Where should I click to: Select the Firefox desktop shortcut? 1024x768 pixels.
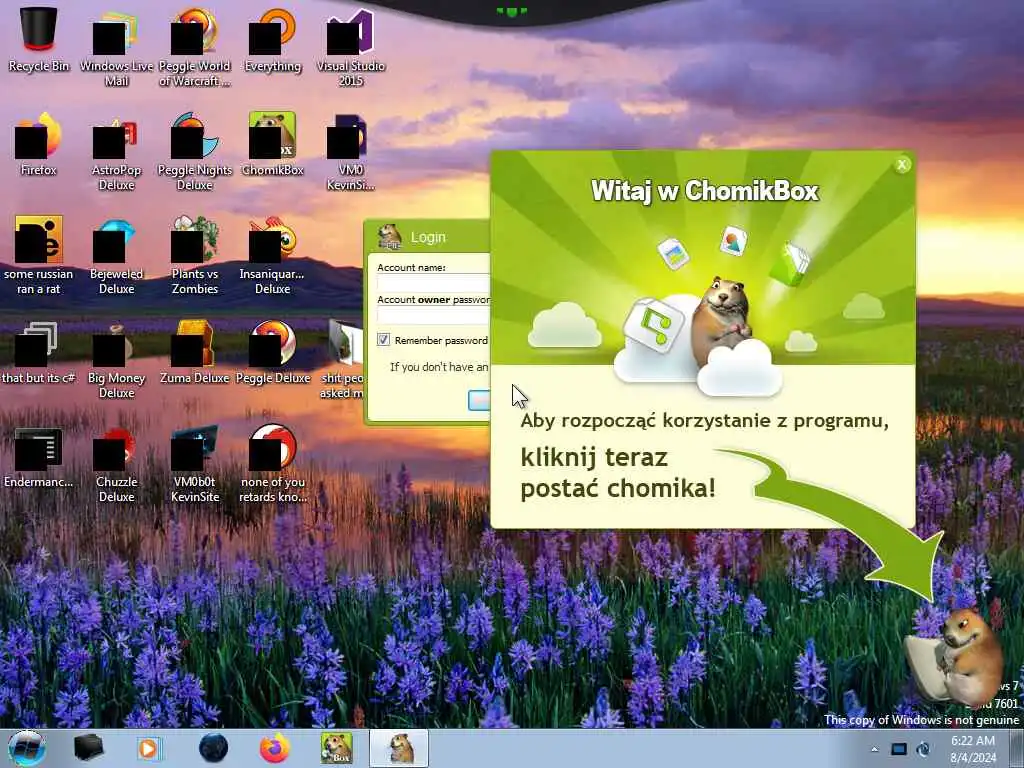click(39, 144)
